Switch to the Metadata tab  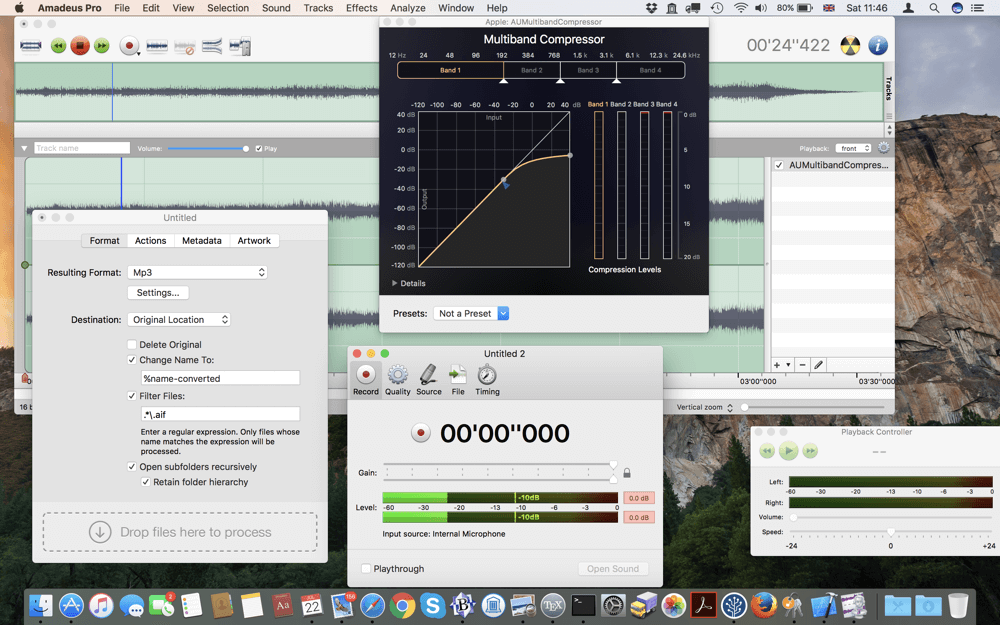pos(202,240)
